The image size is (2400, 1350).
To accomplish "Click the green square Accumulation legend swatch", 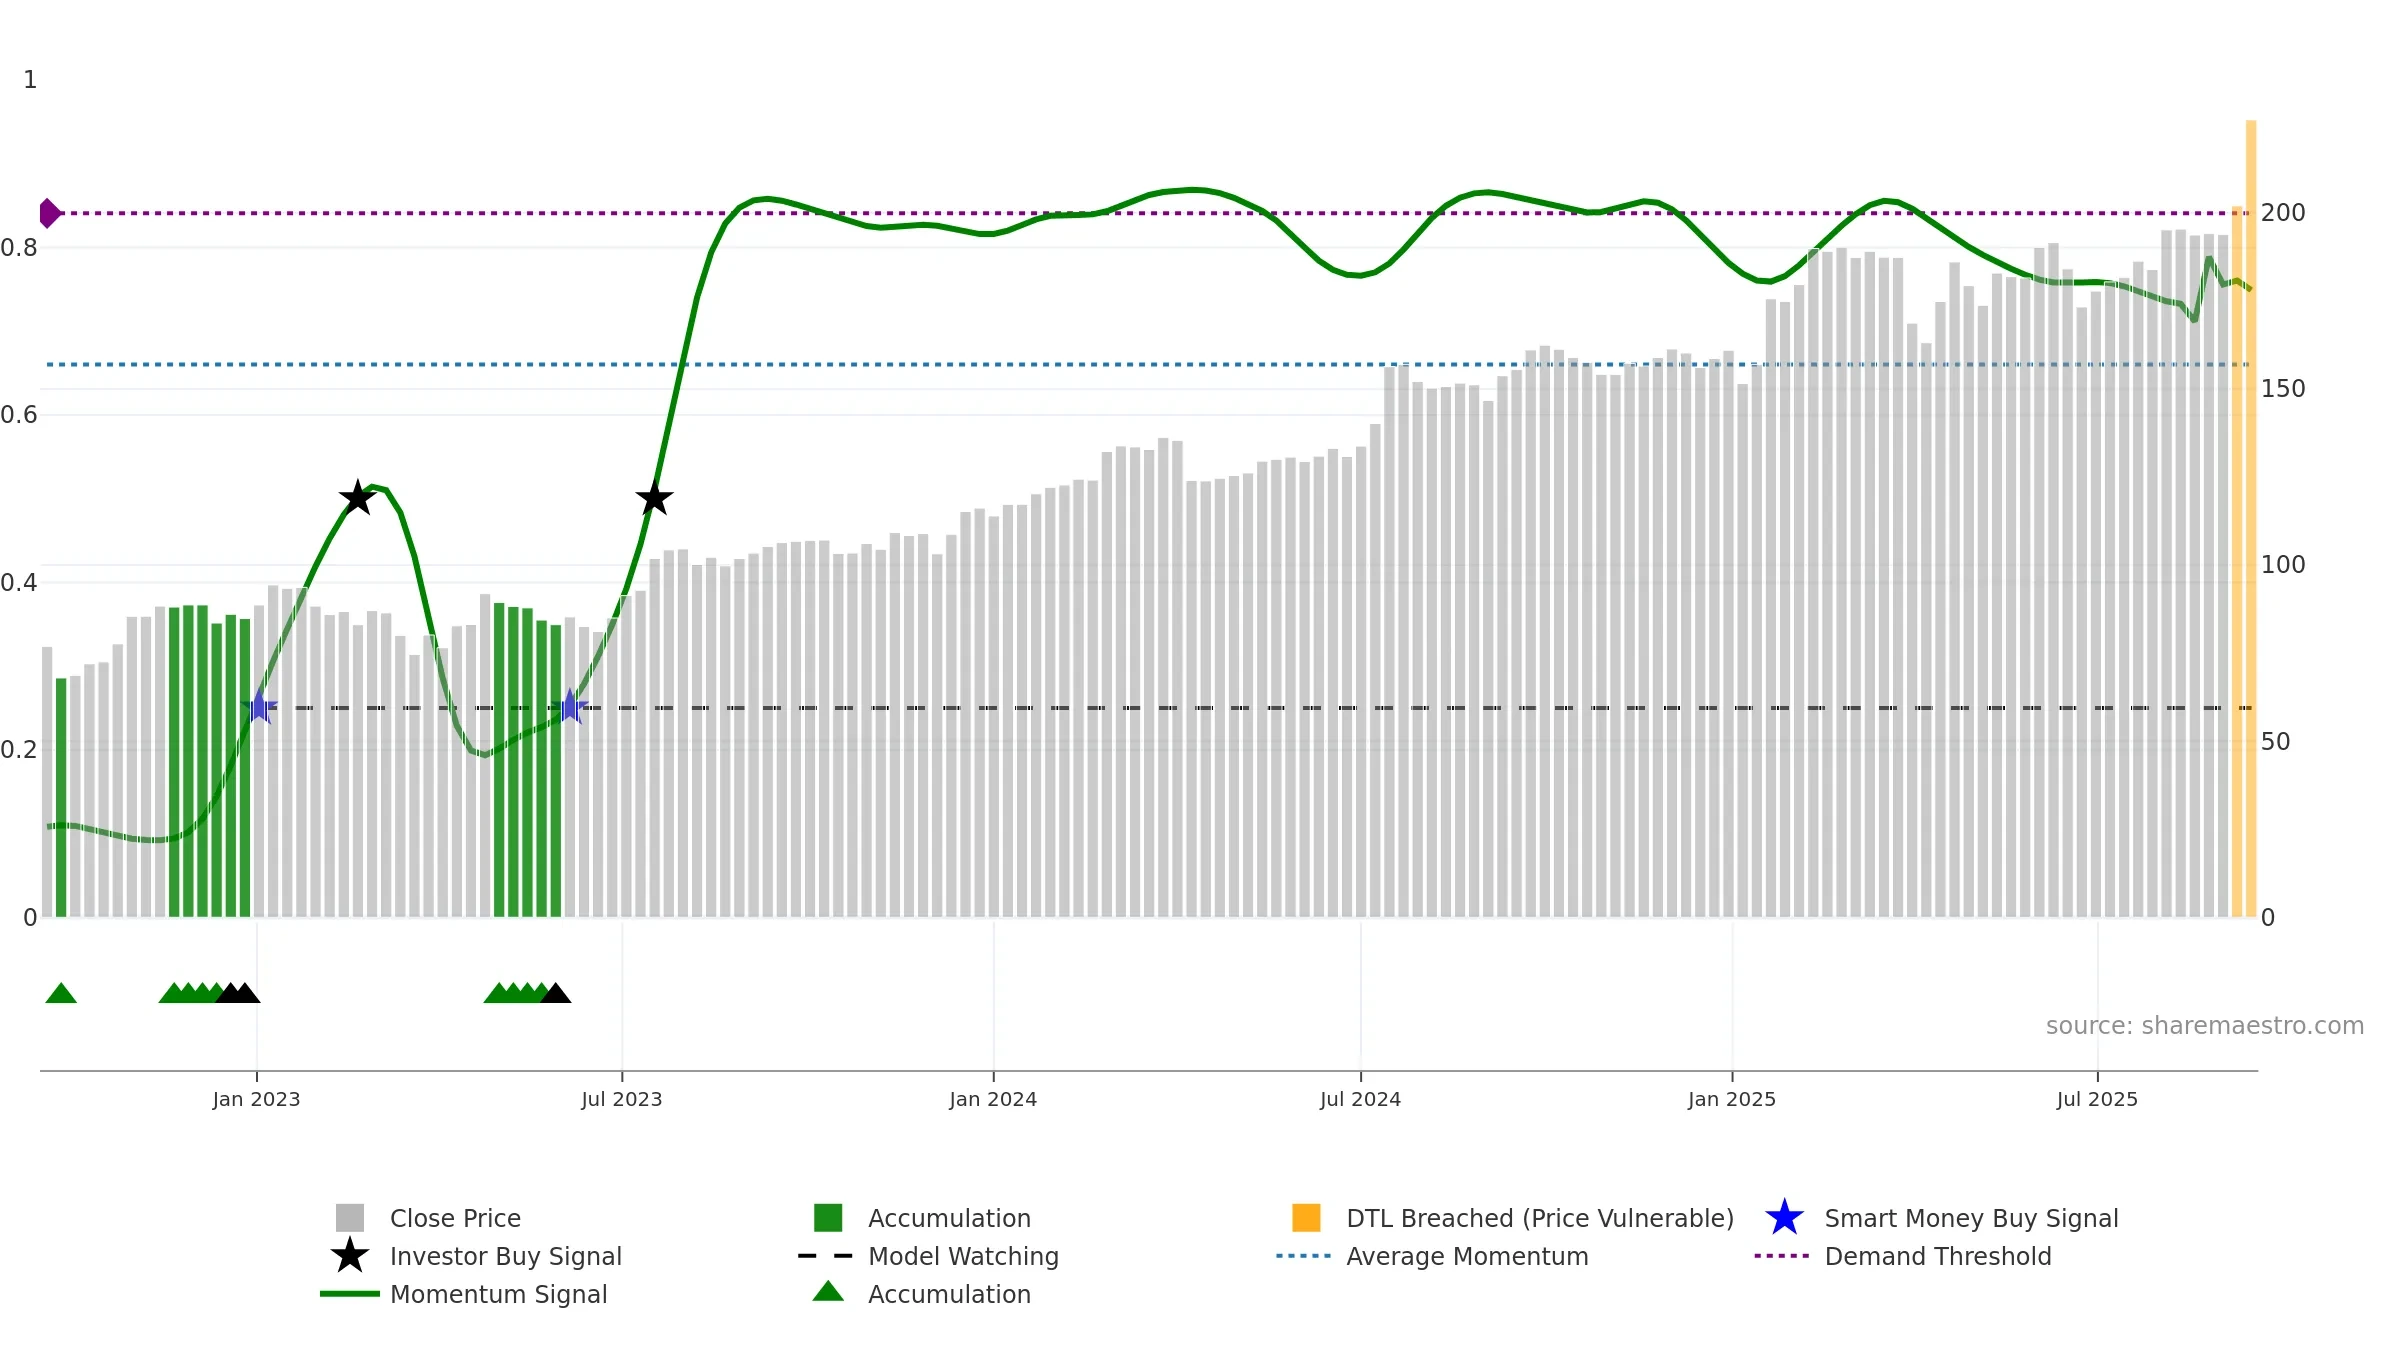I will point(828,1218).
